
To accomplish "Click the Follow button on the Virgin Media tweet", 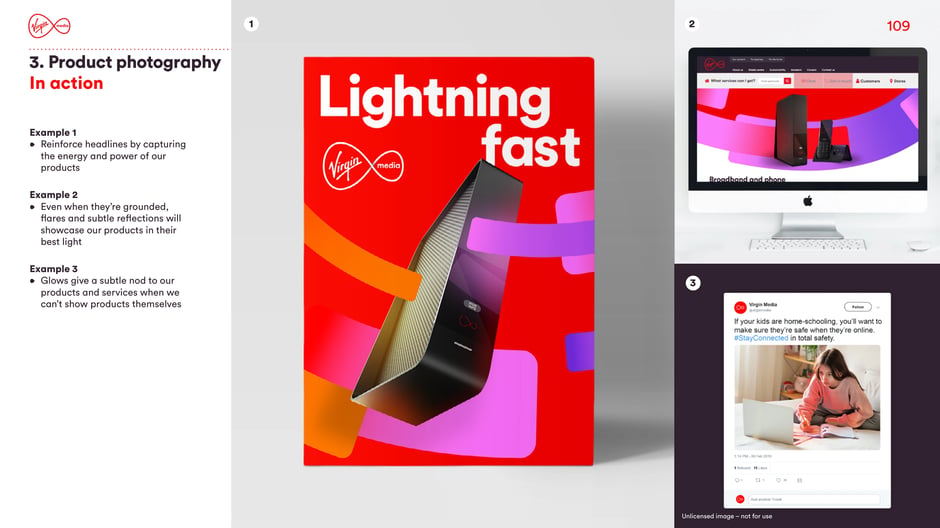I will 858,307.
